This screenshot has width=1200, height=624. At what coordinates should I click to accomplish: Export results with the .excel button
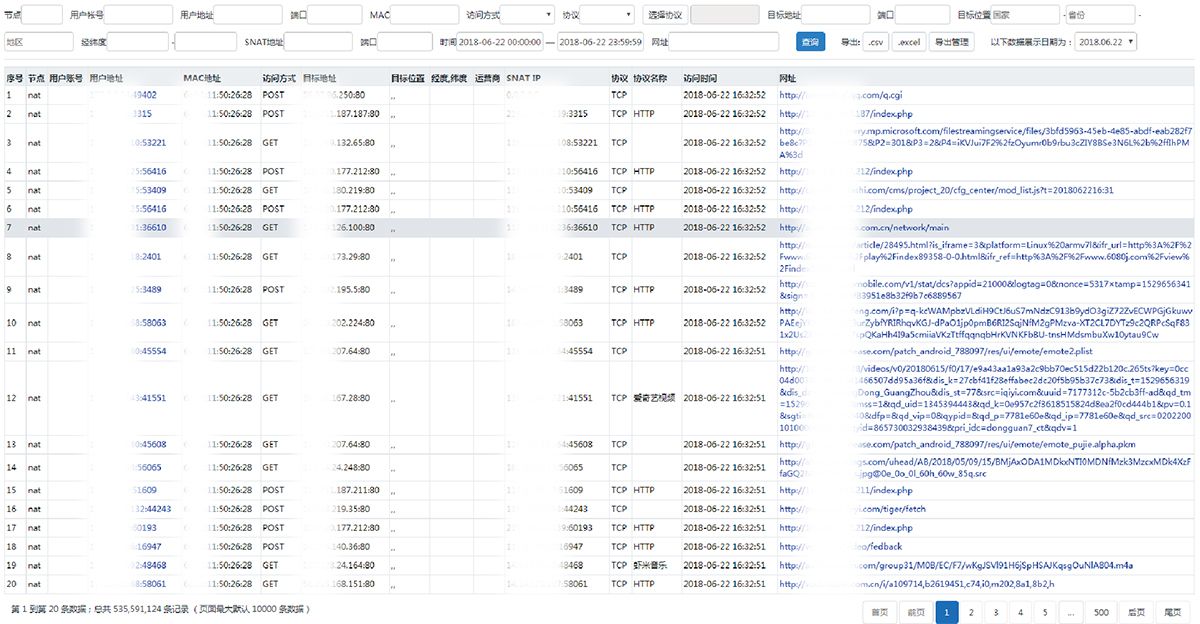[x=909, y=42]
